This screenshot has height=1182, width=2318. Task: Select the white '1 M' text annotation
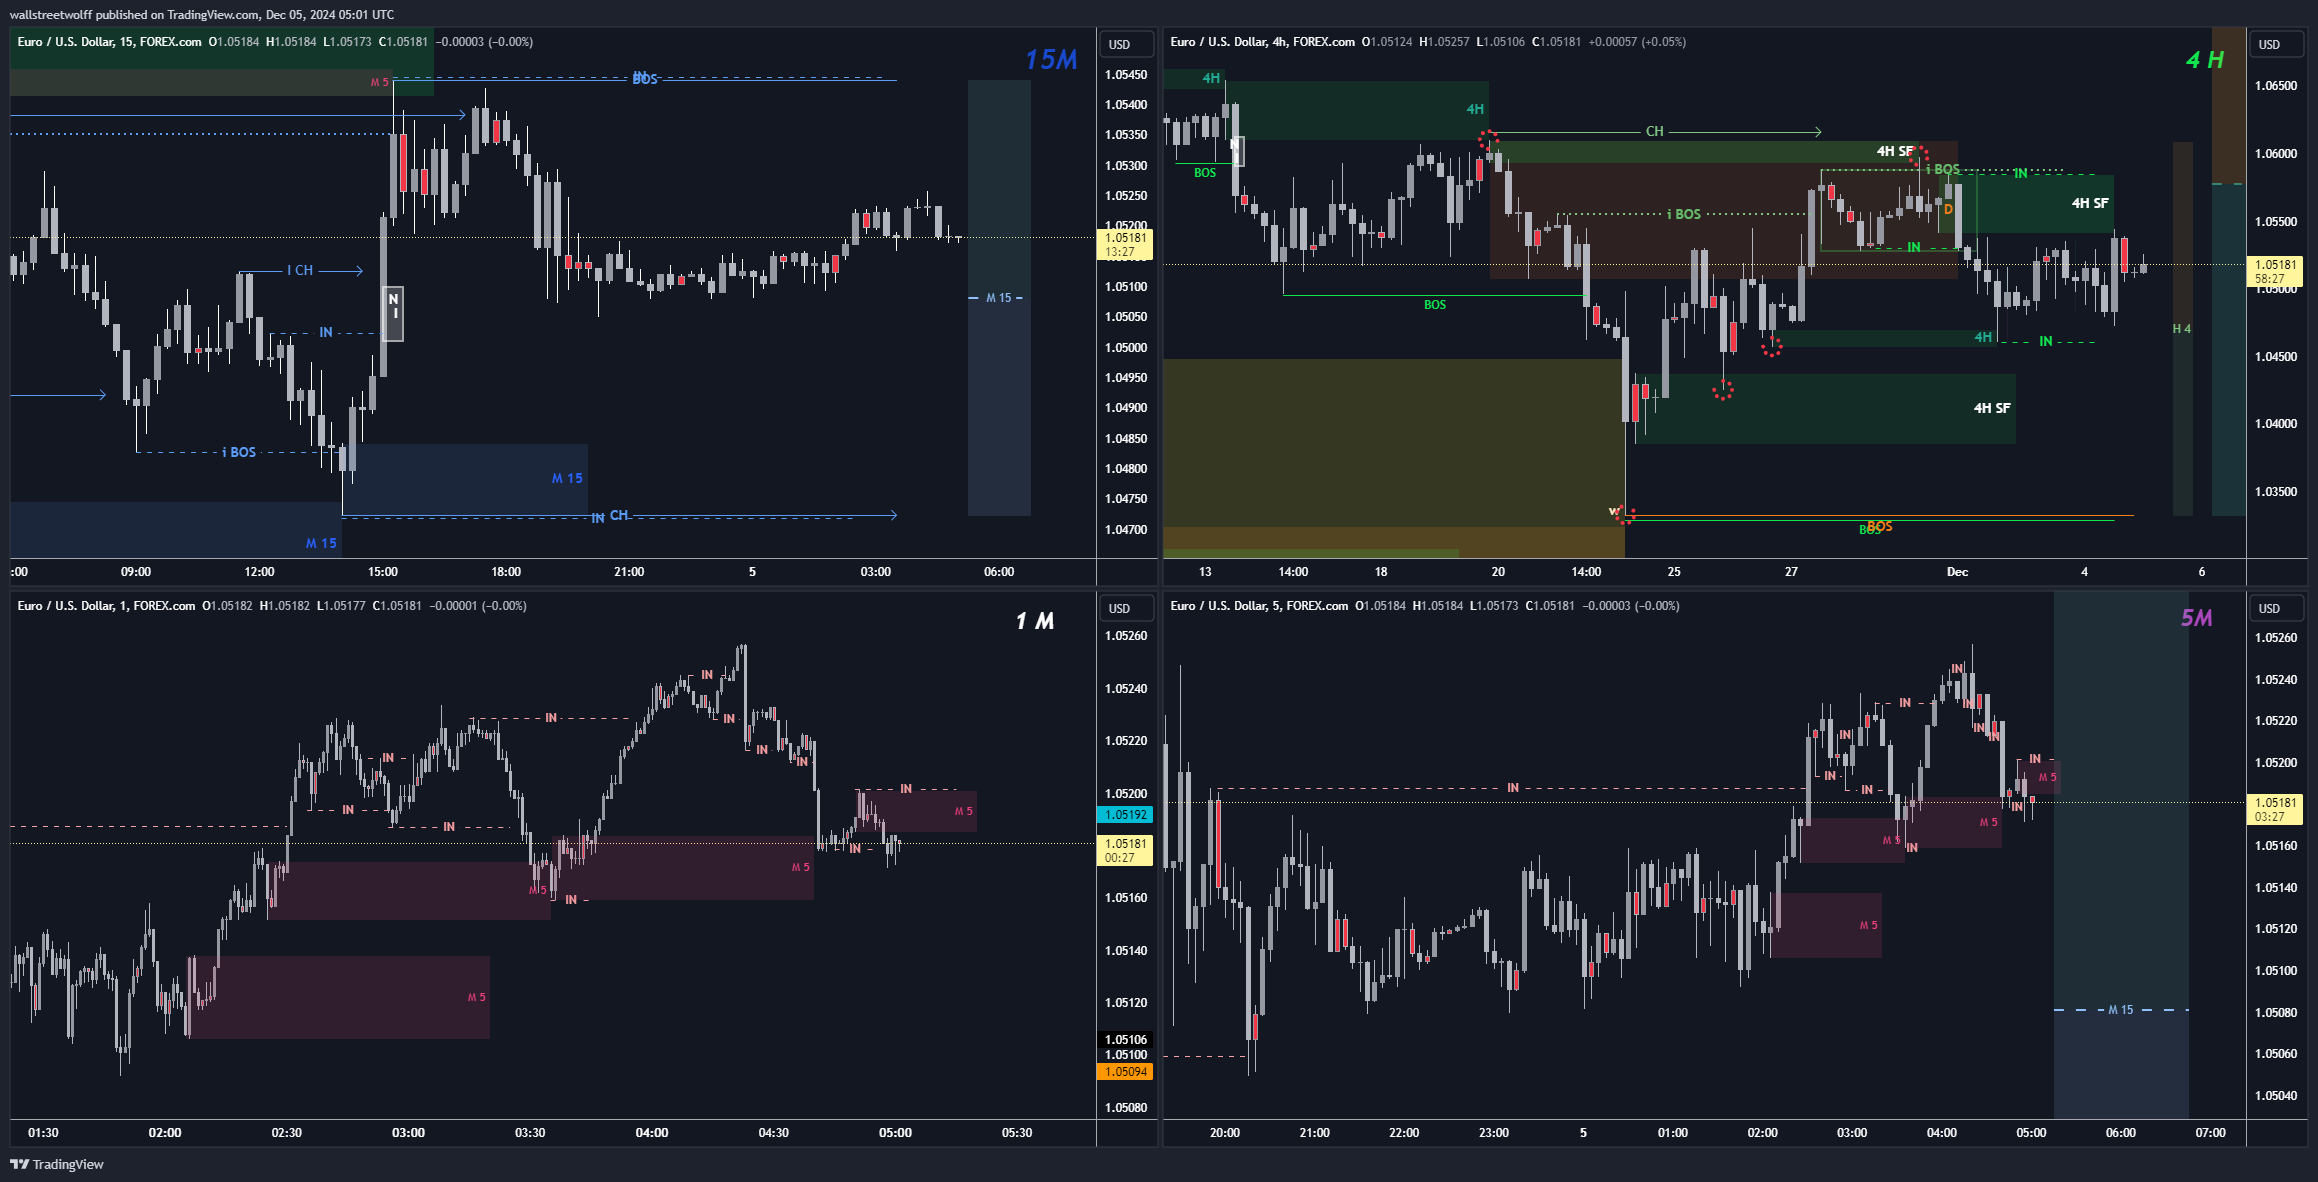coord(1035,621)
